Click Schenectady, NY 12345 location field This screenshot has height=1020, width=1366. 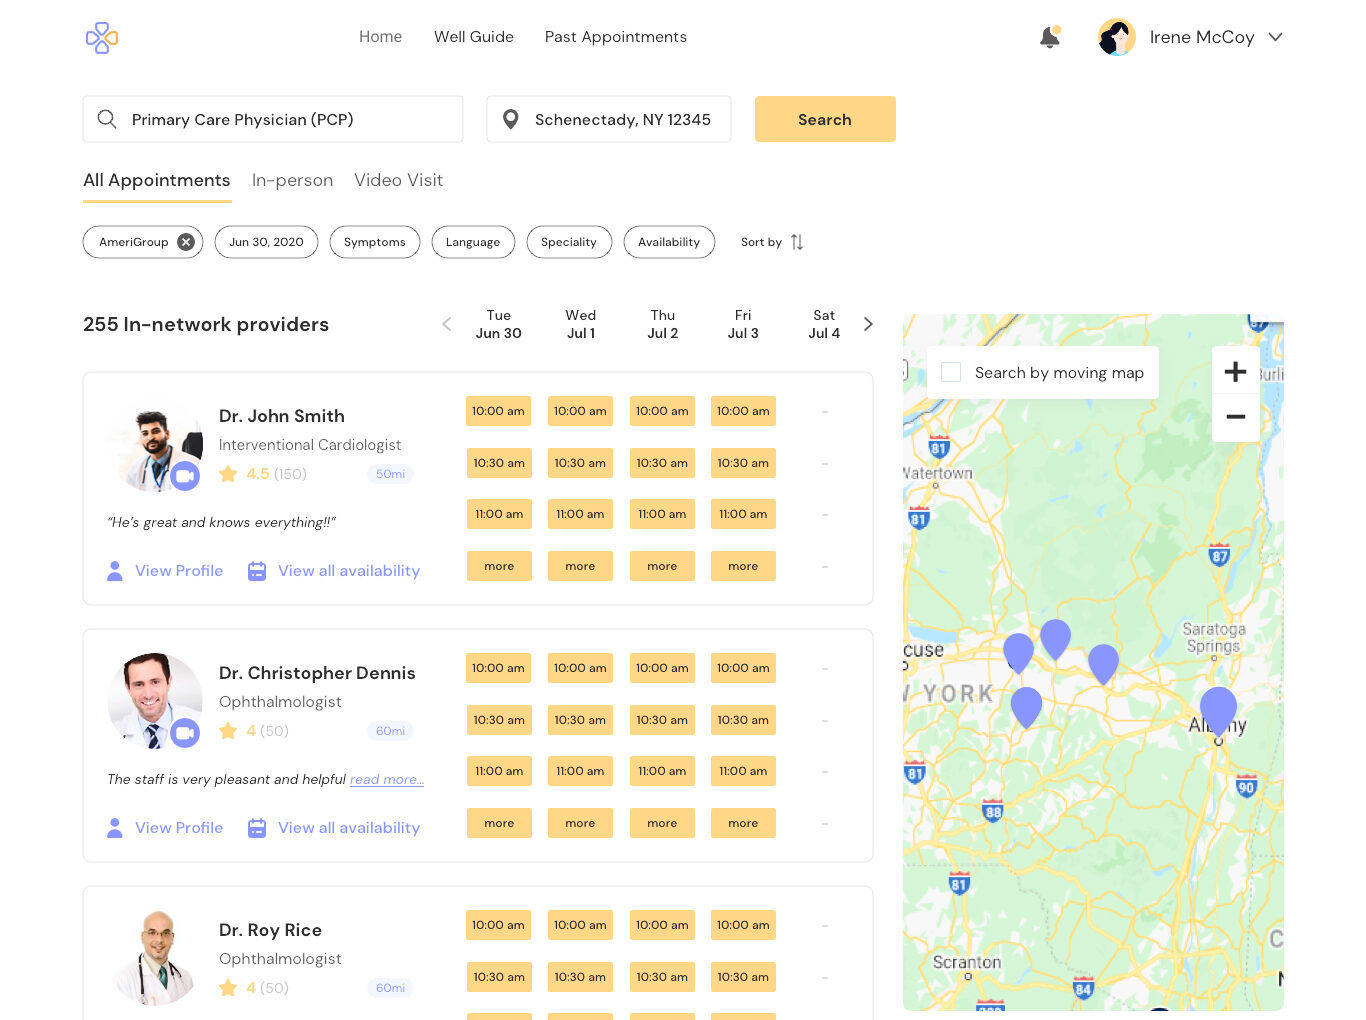click(609, 119)
